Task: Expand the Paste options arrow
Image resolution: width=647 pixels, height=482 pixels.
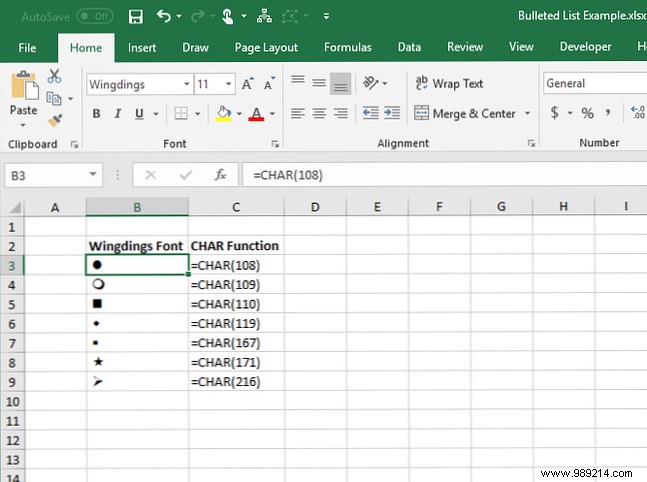Action: pyautogui.click(x=23, y=125)
